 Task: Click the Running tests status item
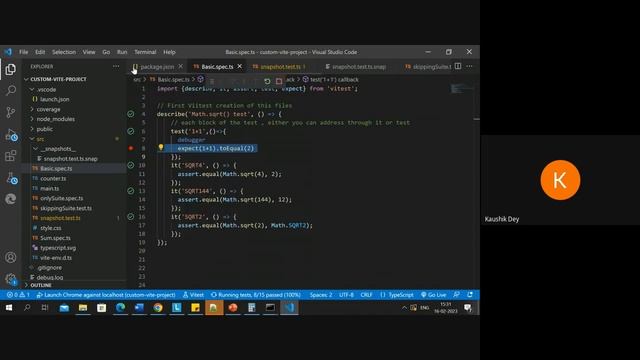tap(256, 295)
